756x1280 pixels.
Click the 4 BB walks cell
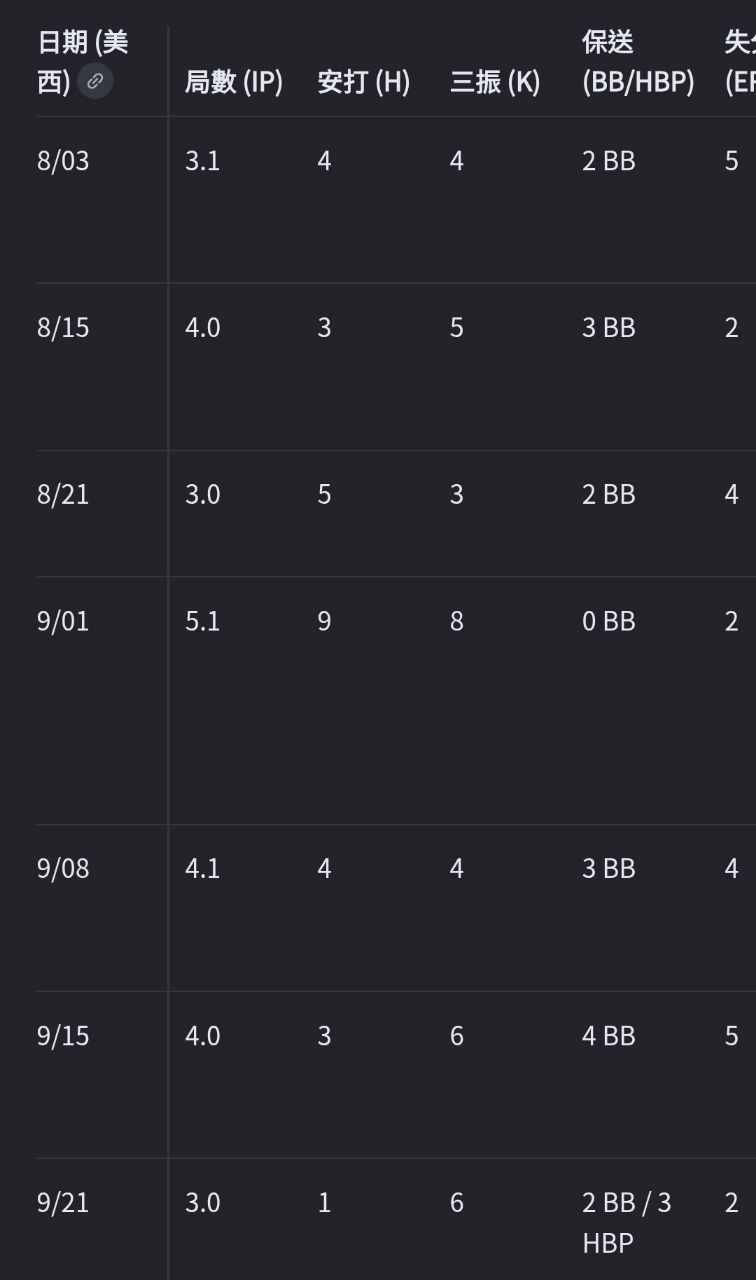pyautogui.click(x=609, y=1035)
